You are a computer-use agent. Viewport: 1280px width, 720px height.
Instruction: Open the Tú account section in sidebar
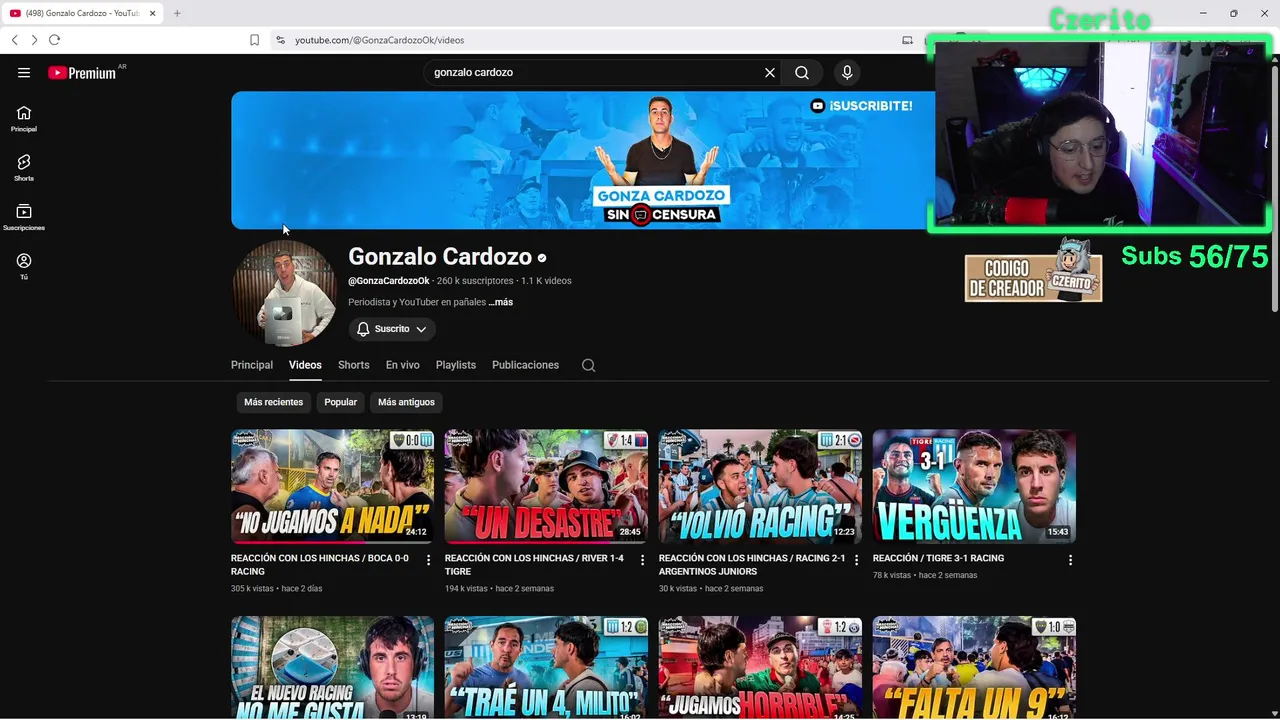point(24,266)
